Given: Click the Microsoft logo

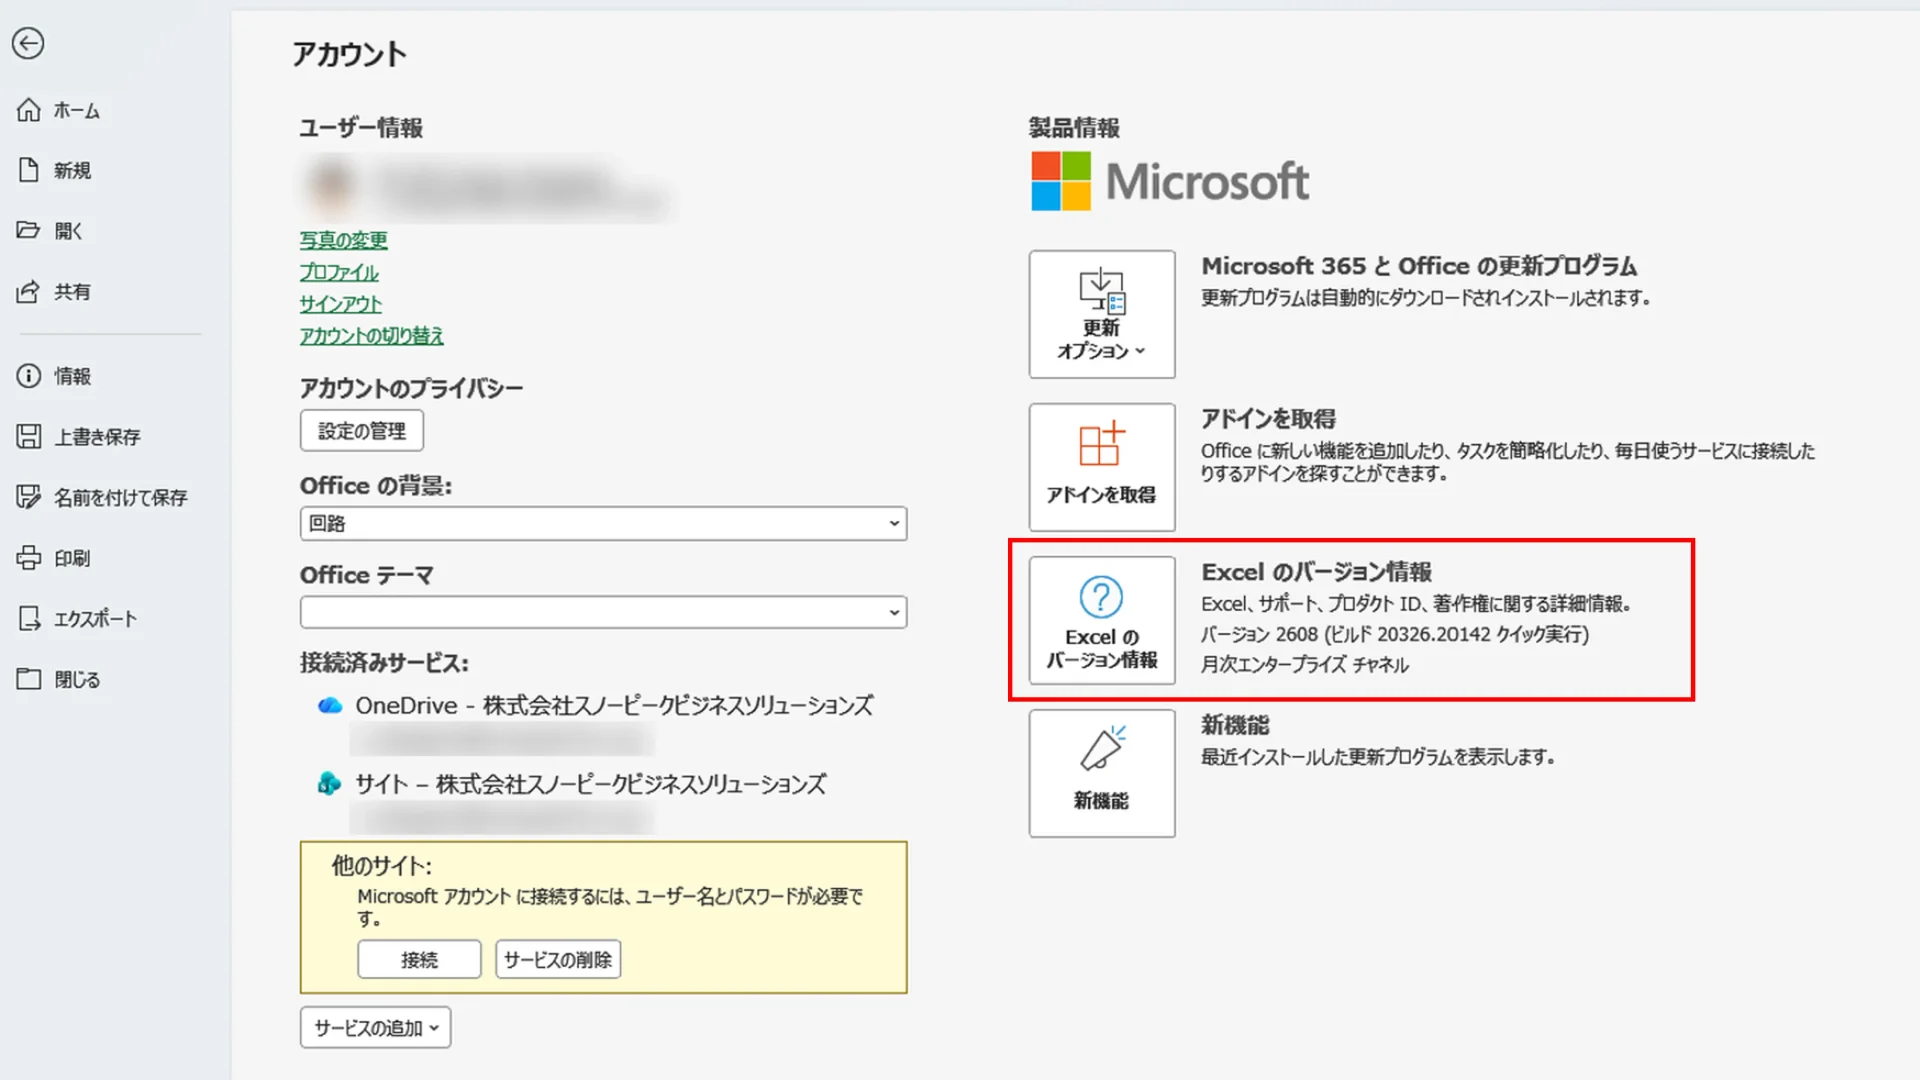Looking at the screenshot, I should tap(1170, 181).
